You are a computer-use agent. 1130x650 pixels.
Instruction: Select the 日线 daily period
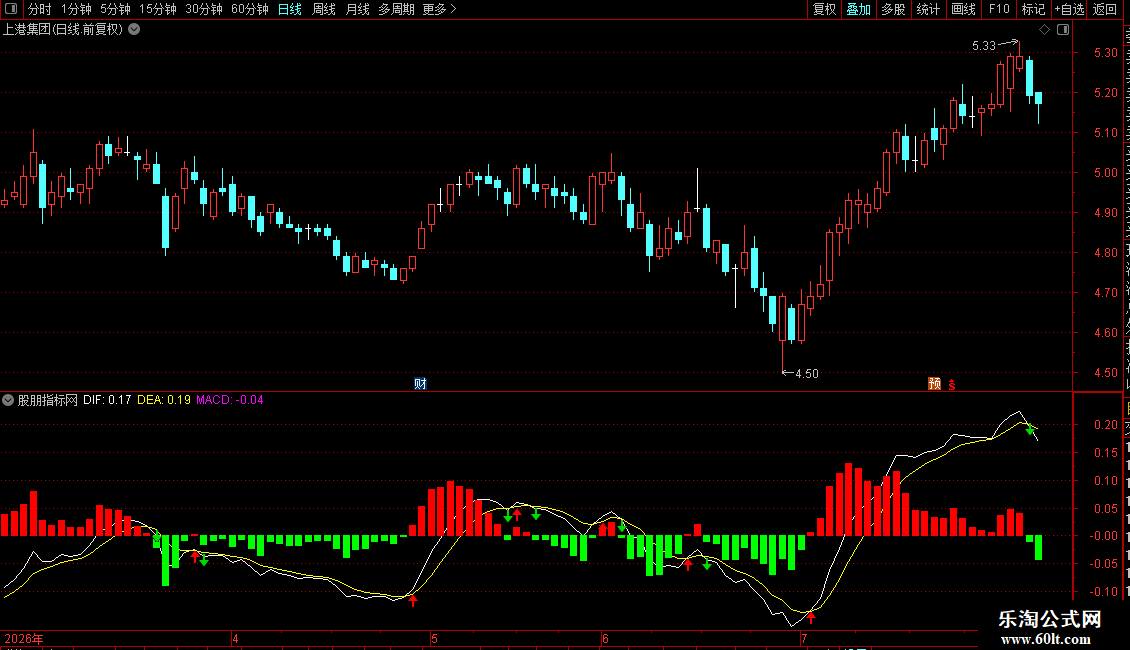click(290, 9)
